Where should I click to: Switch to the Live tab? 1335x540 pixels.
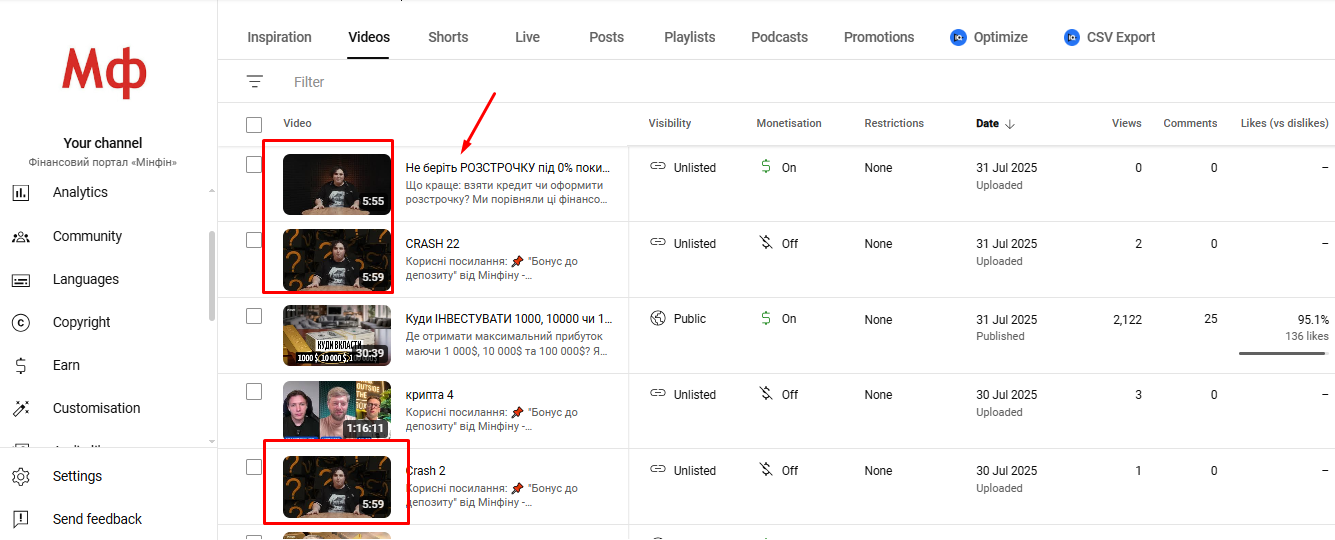click(x=527, y=37)
